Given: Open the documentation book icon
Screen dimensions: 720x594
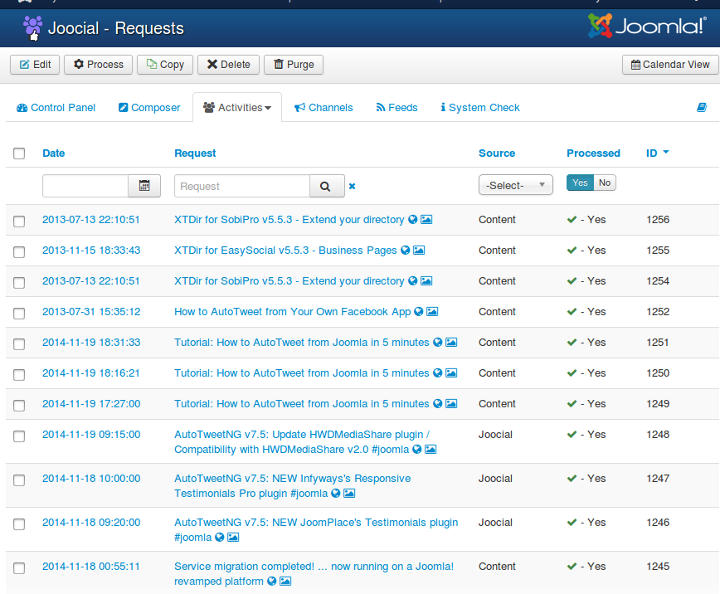Looking at the screenshot, I should pos(702,107).
